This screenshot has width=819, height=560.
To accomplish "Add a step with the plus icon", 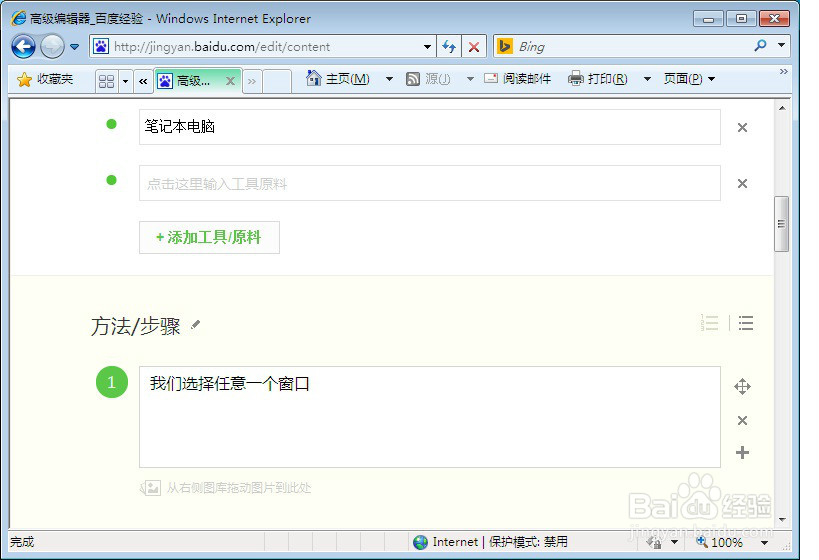I will point(742,452).
